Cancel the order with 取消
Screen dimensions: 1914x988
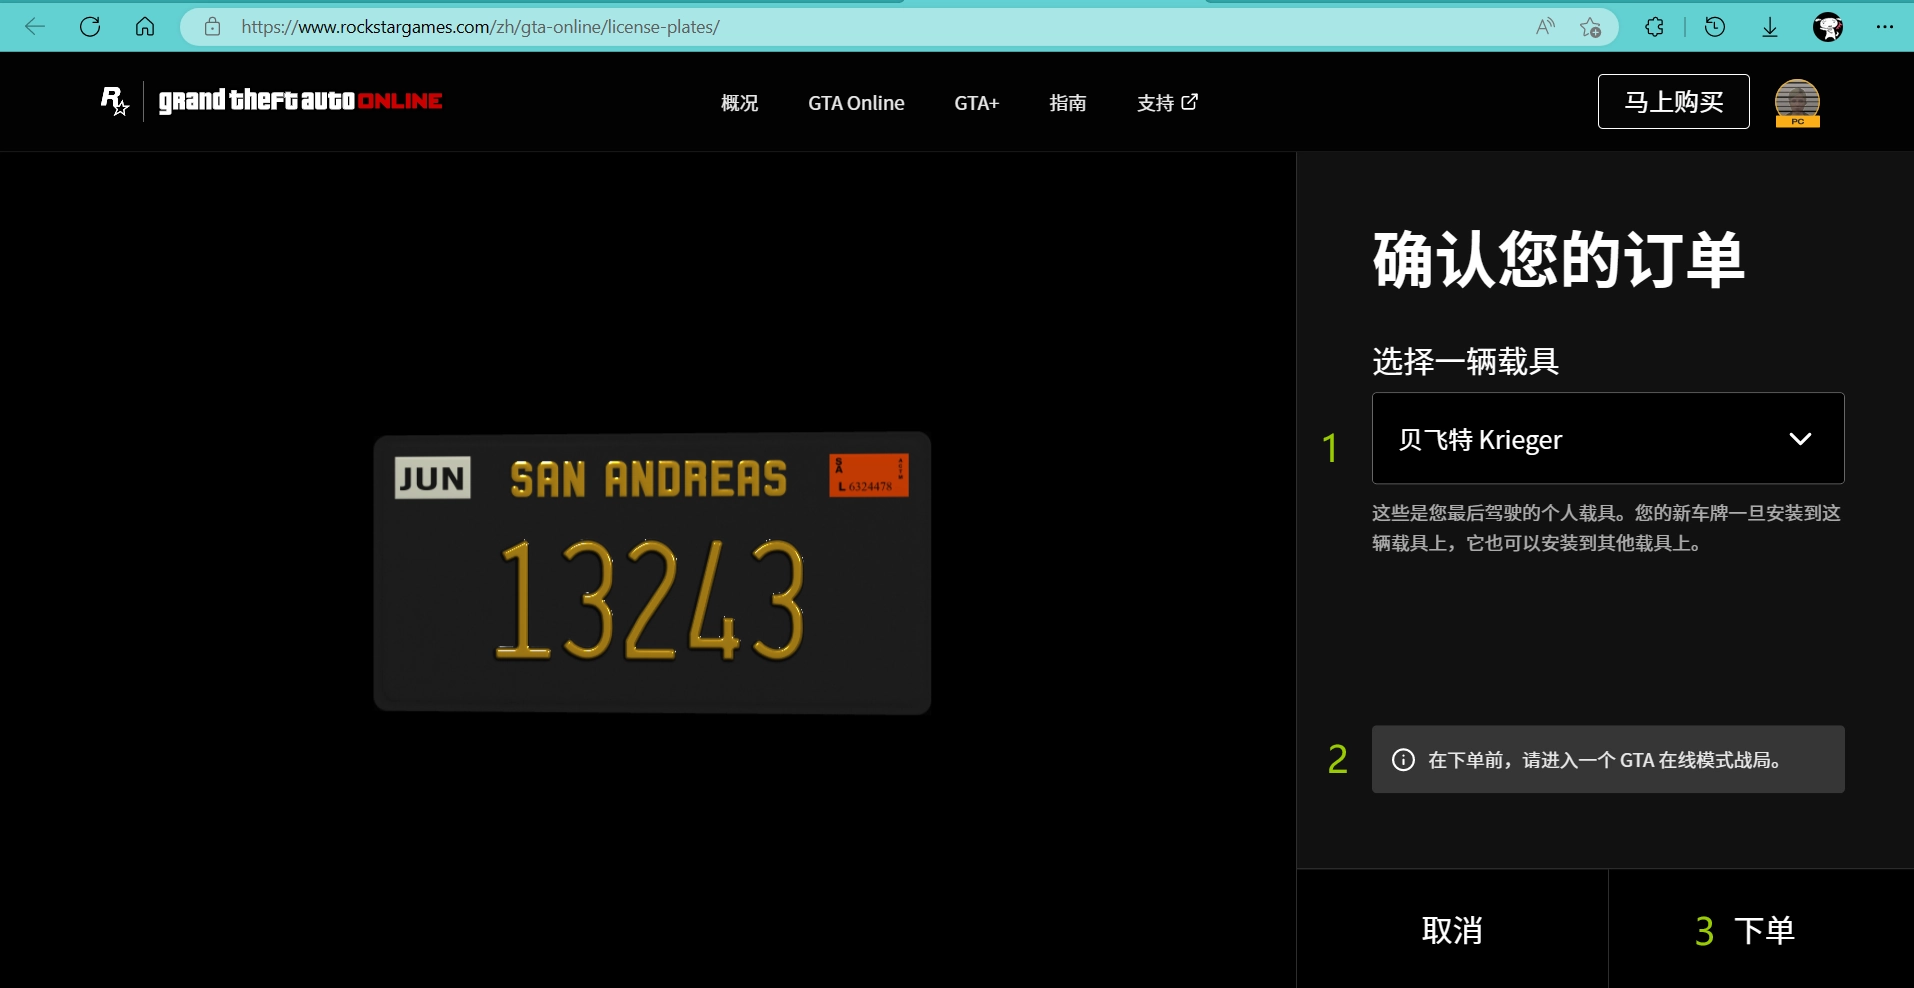click(x=1452, y=930)
